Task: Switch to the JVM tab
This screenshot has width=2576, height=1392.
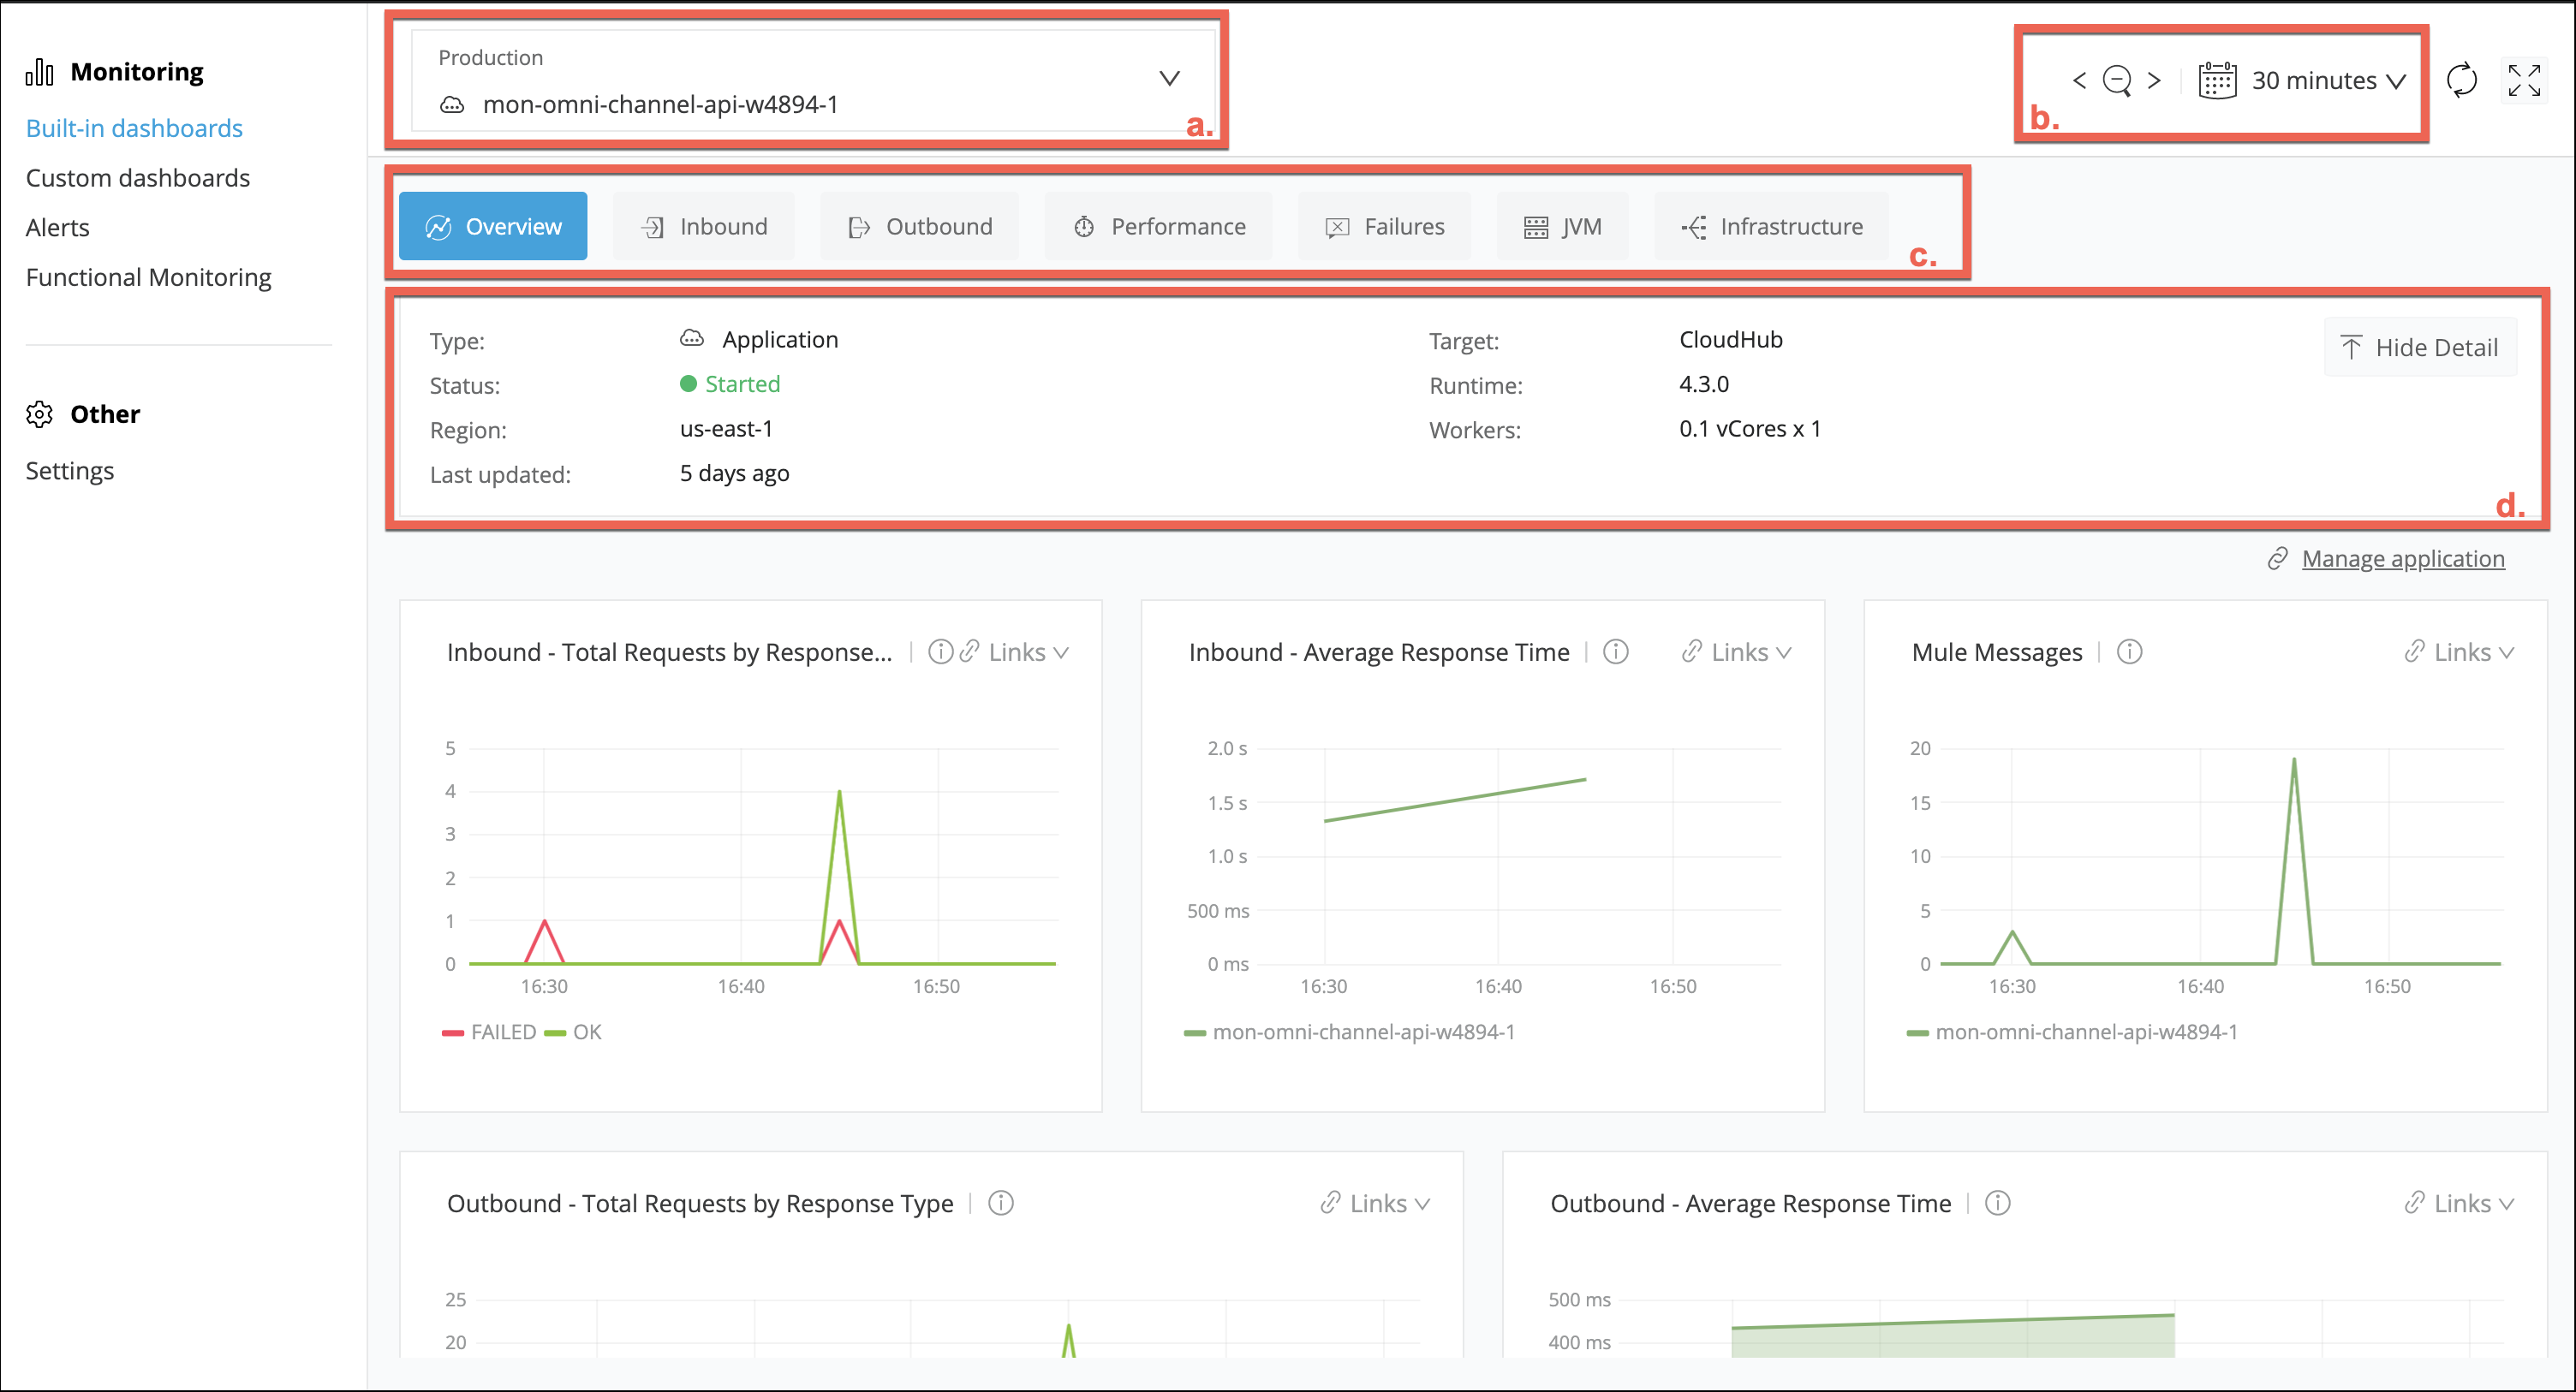Action: (1563, 227)
